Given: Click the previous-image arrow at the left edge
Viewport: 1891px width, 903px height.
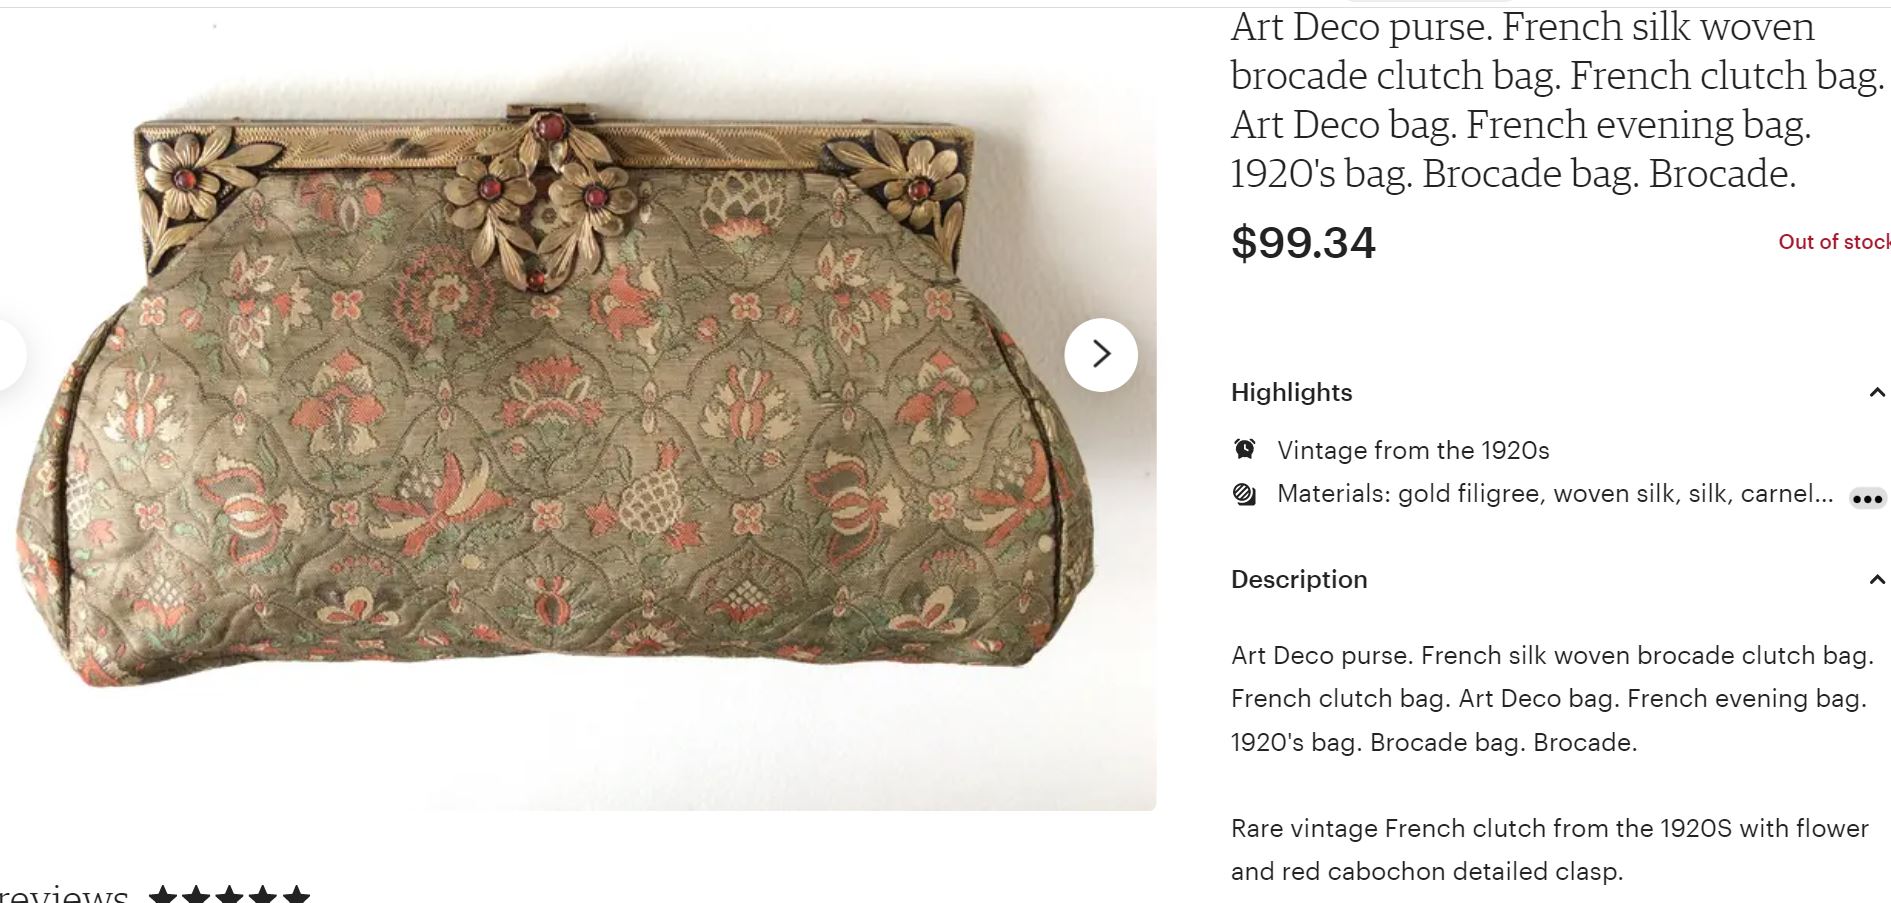Looking at the screenshot, I should [x=8, y=353].
